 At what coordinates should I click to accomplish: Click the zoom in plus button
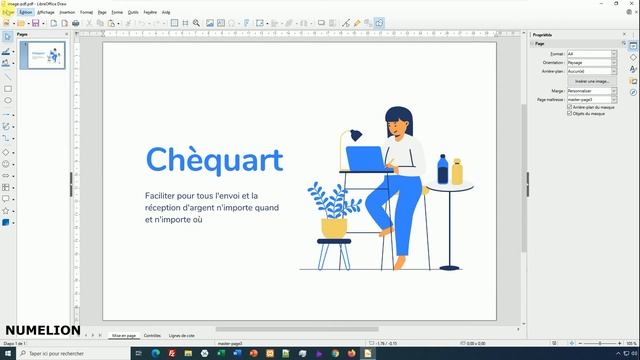pos(620,344)
